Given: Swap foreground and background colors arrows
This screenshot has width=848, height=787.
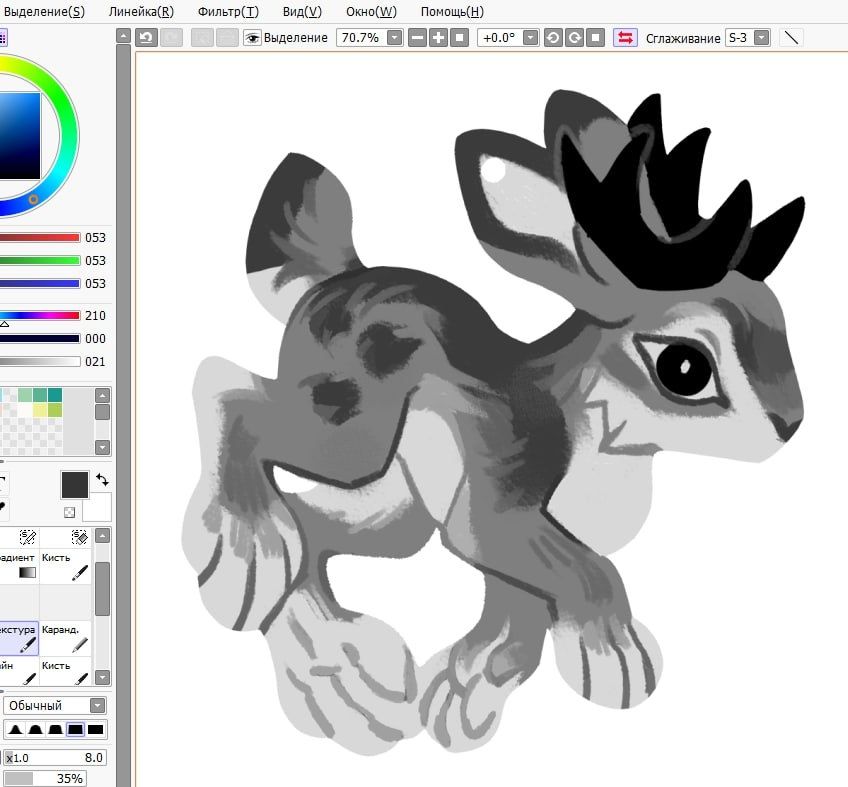Looking at the screenshot, I should click(x=102, y=479).
